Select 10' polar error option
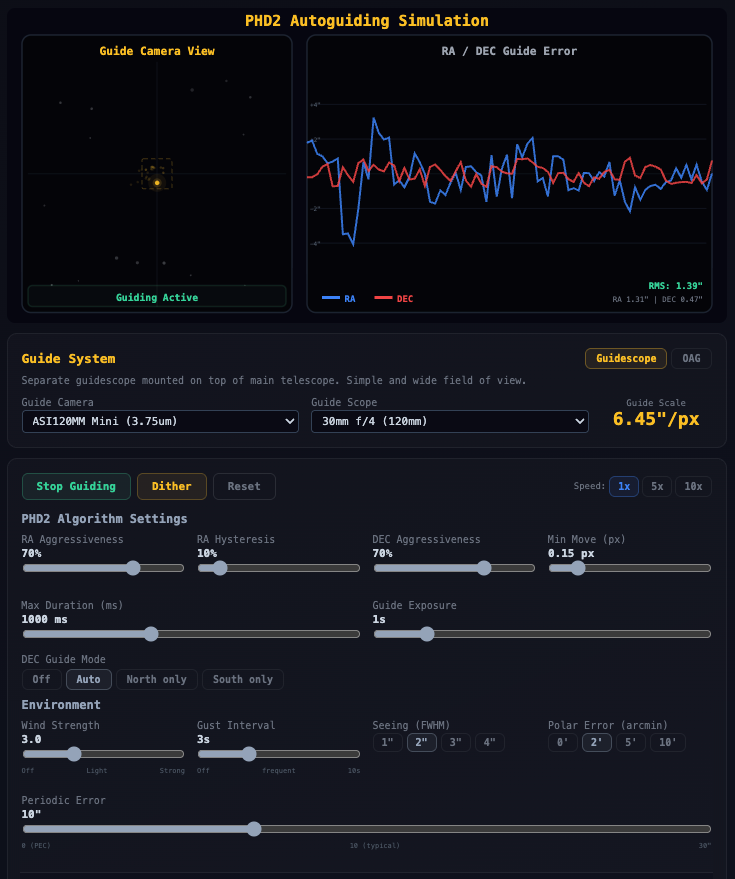This screenshot has width=735, height=879. click(x=667, y=742)
